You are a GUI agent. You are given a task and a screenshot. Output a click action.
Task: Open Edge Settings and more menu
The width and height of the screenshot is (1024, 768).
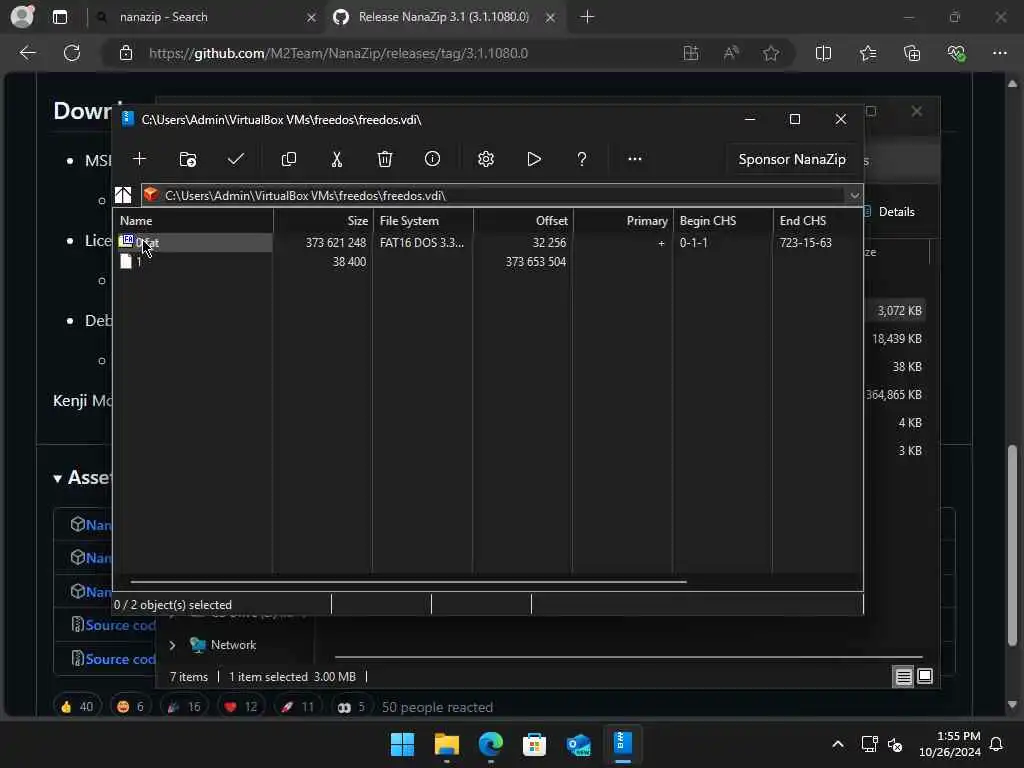[1000, 53]
